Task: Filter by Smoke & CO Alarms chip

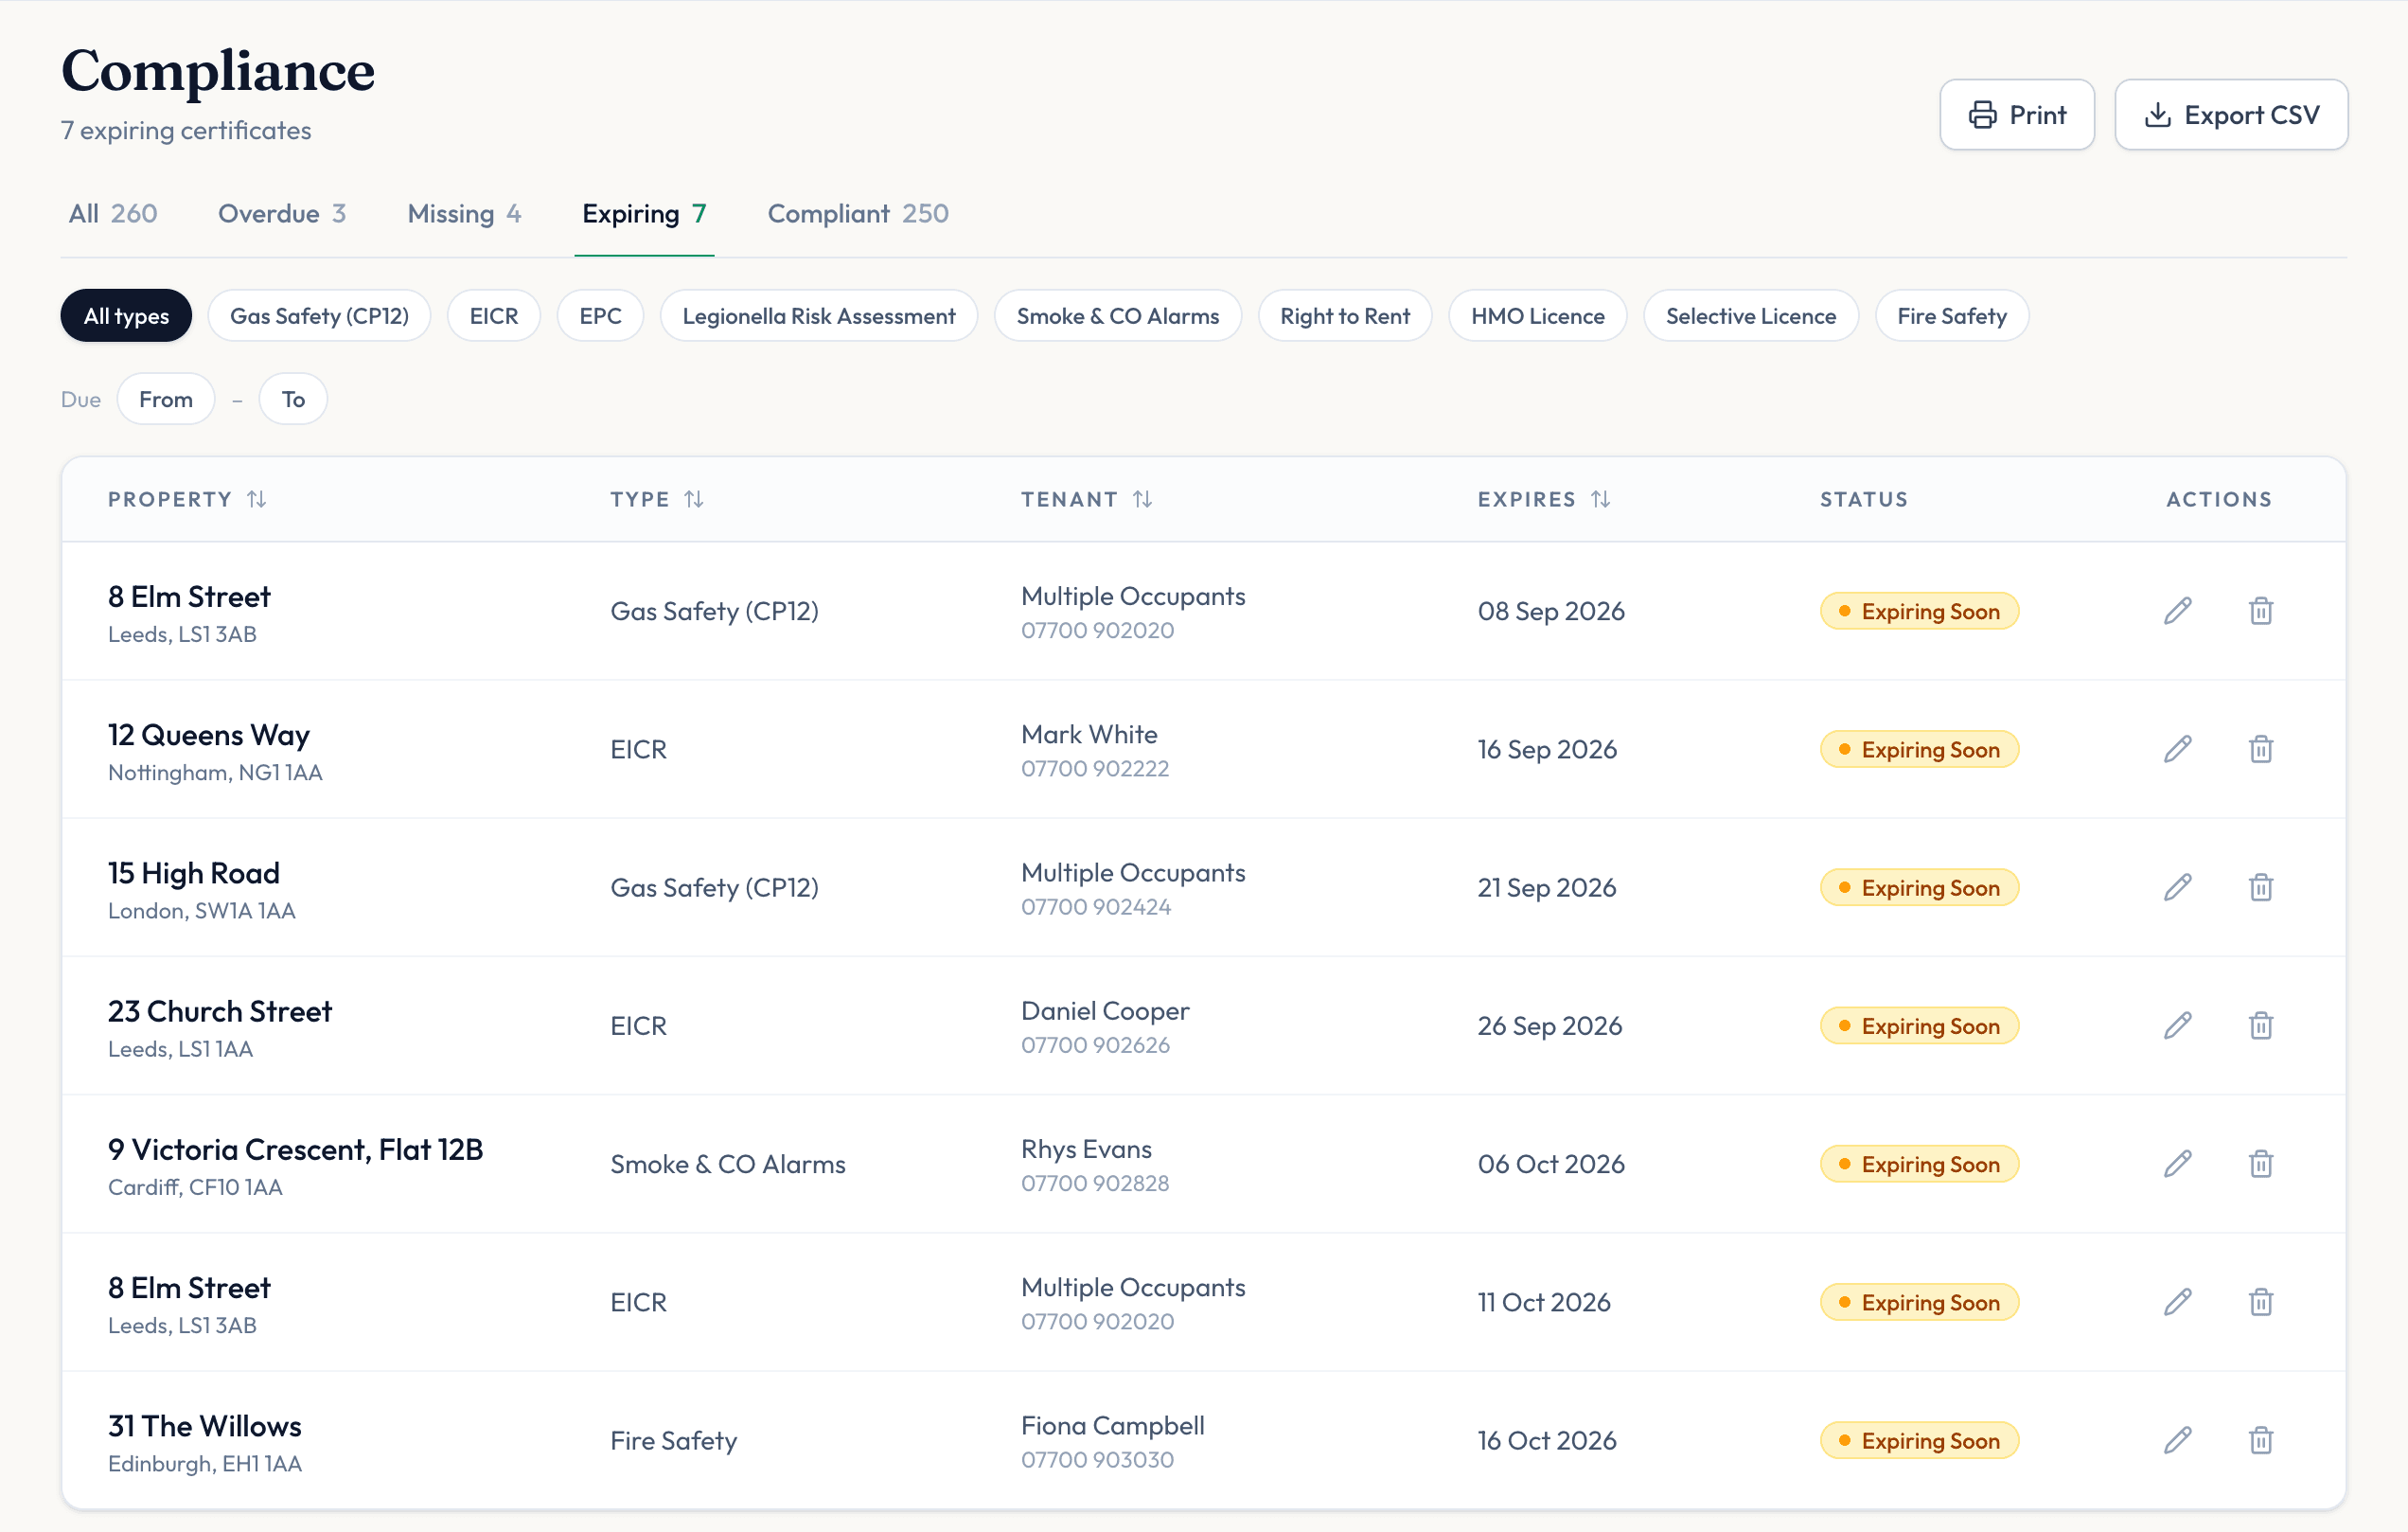Action: click(1117, 316)
